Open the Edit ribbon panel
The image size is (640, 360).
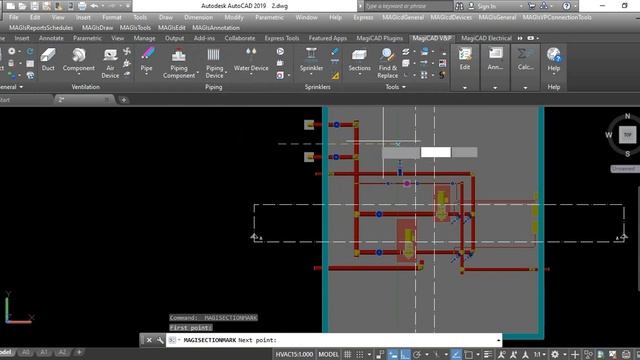(465, 60)
